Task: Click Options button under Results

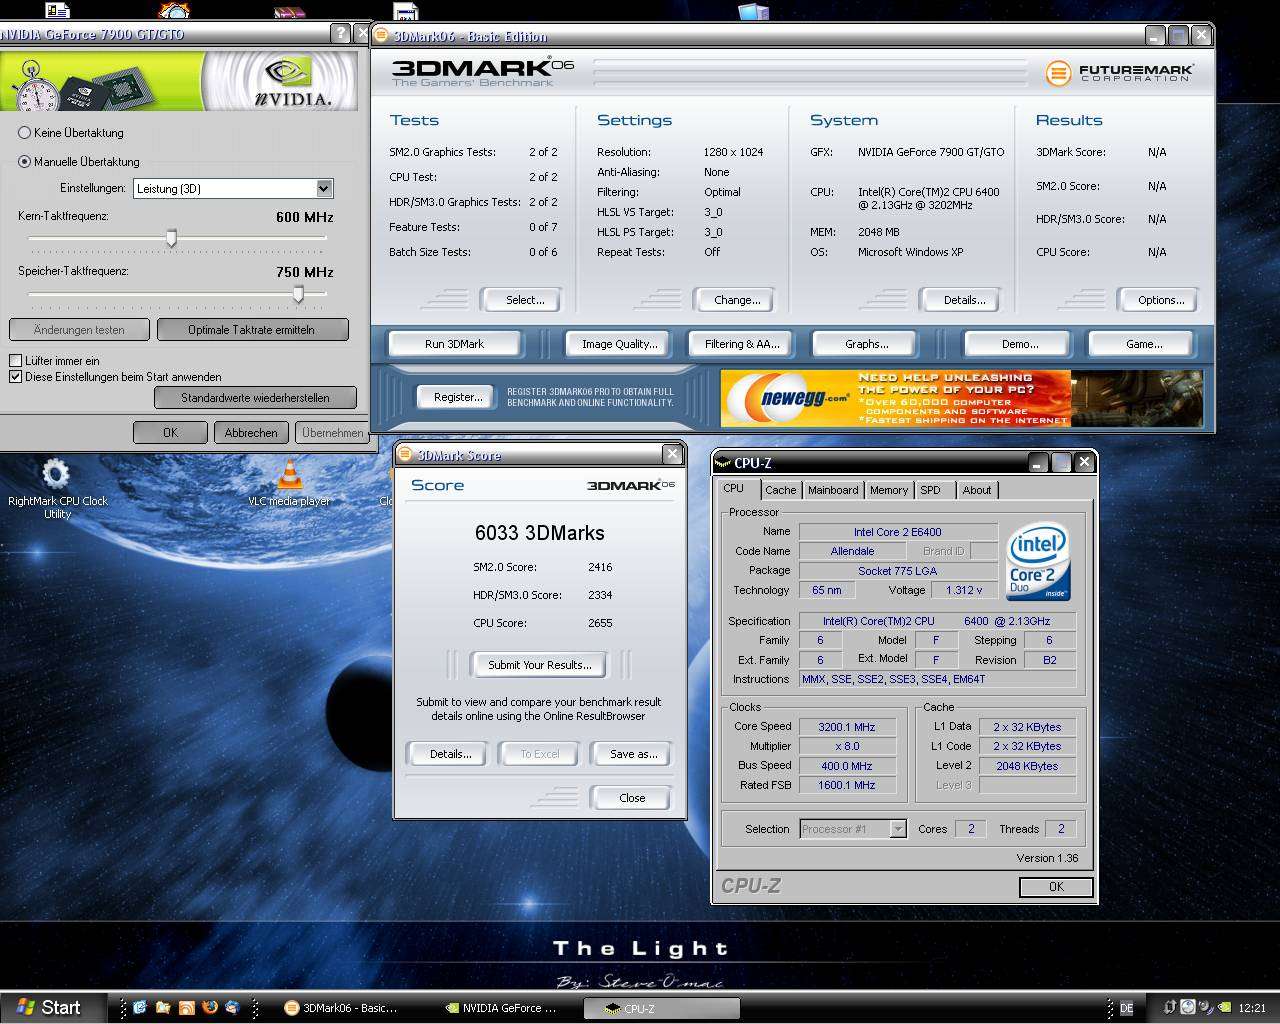Action: 1160,300
